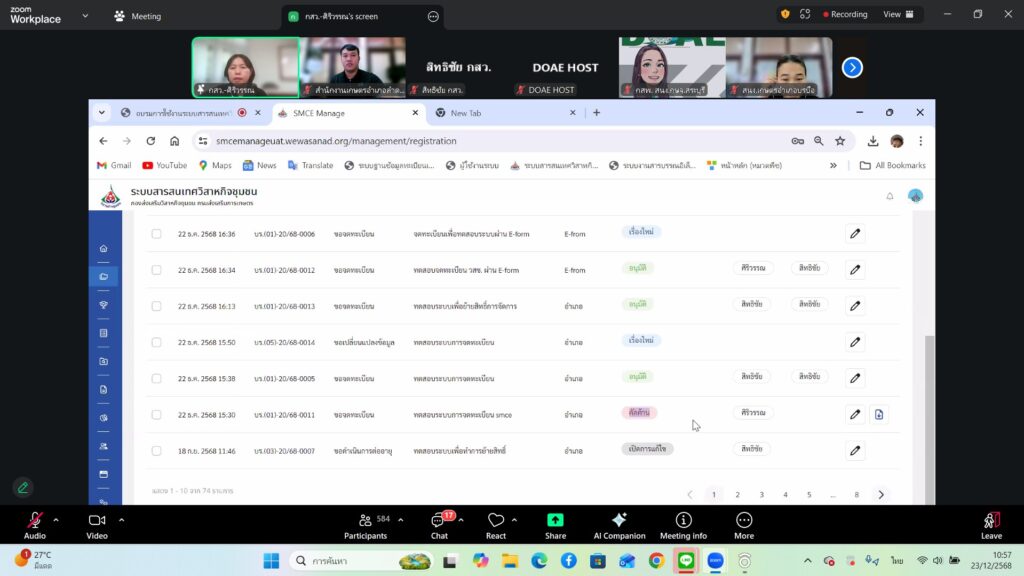Tick checkbox for row บร.(01)-20/68-0006

(156, 234)
